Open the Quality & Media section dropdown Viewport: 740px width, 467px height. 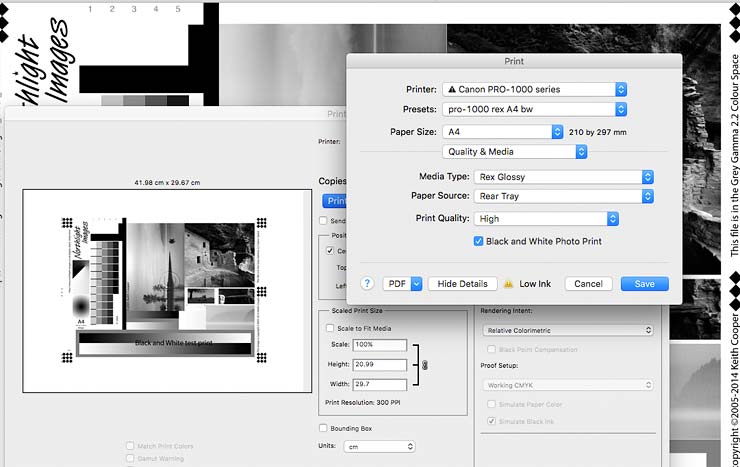514,152
